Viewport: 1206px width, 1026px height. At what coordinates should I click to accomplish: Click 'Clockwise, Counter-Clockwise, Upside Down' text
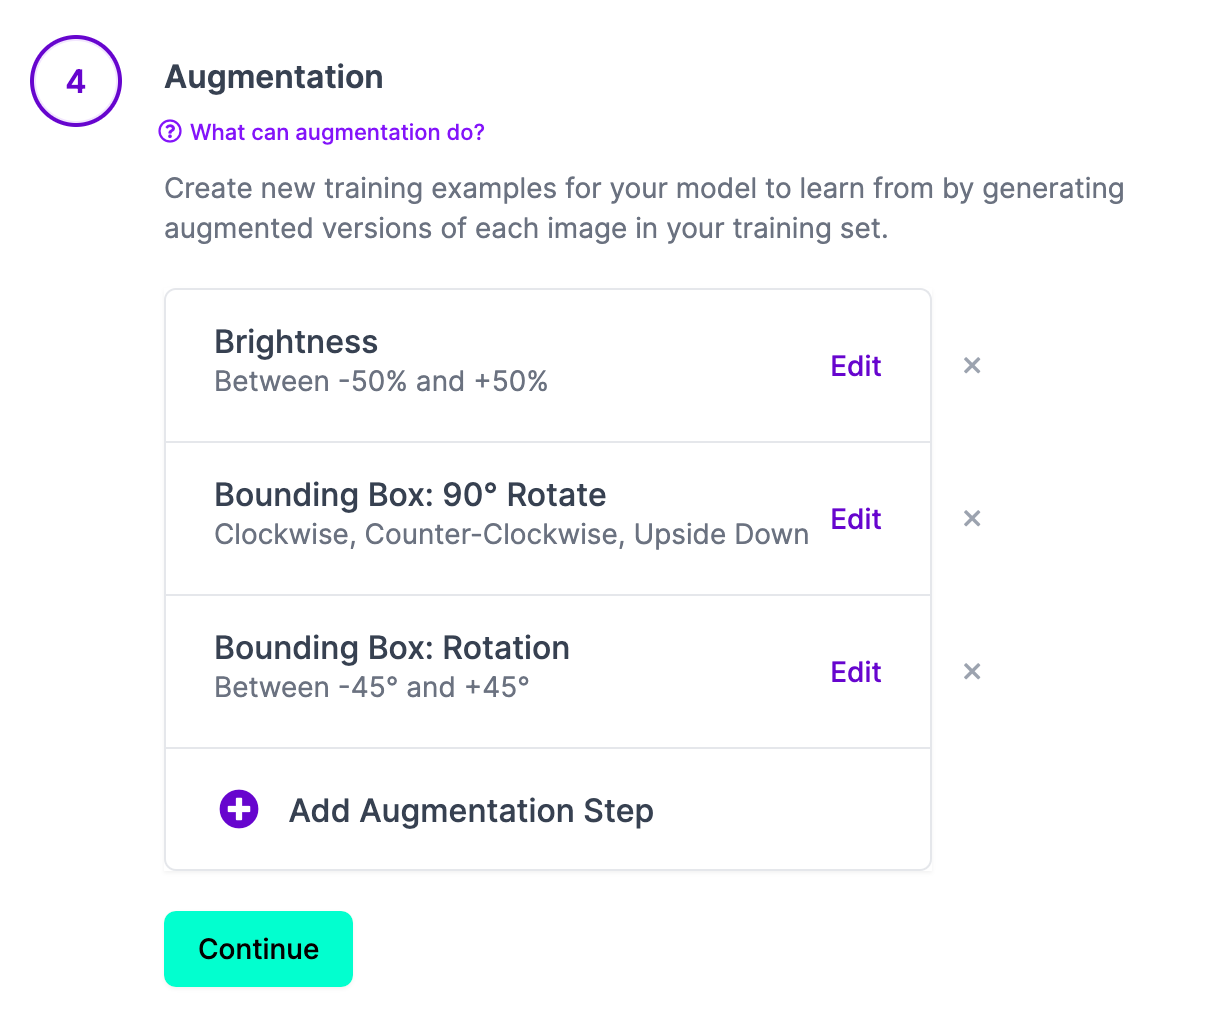click(x=511, y=535)
